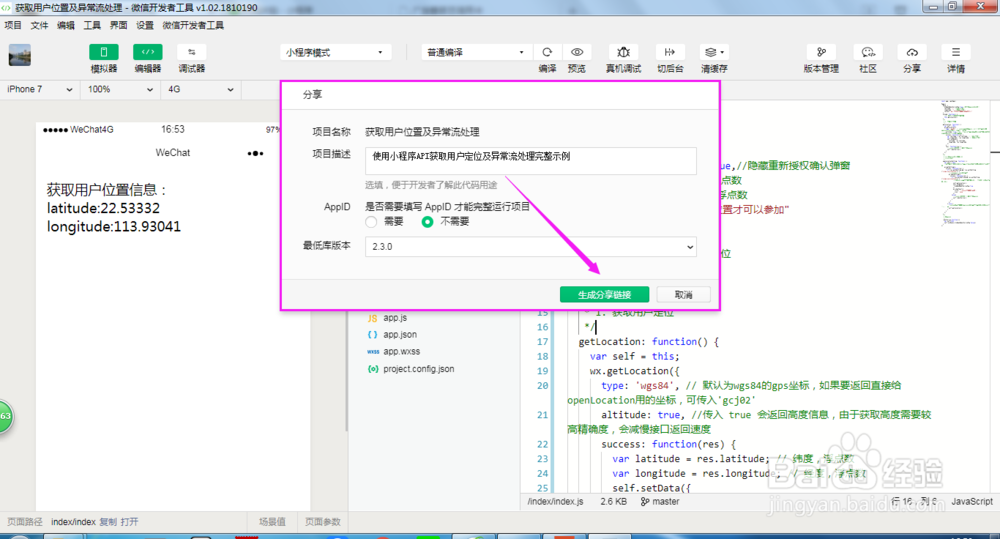Open the 小程序模式 mode dropdown
This screenshot has width=1000, height=539.
335,52
